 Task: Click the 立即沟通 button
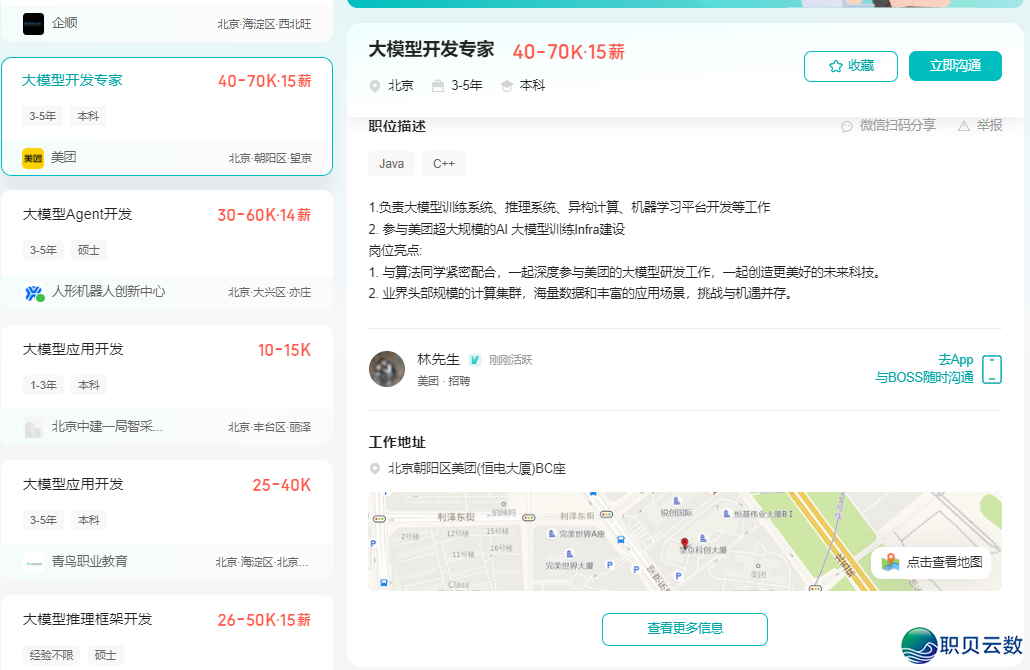[x=955, y=66]
